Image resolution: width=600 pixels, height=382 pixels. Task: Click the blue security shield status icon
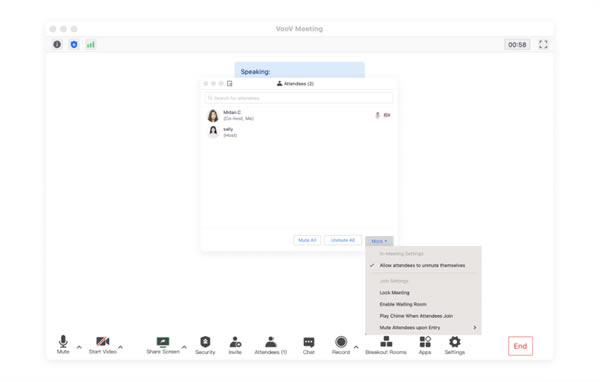pos(74,44)
